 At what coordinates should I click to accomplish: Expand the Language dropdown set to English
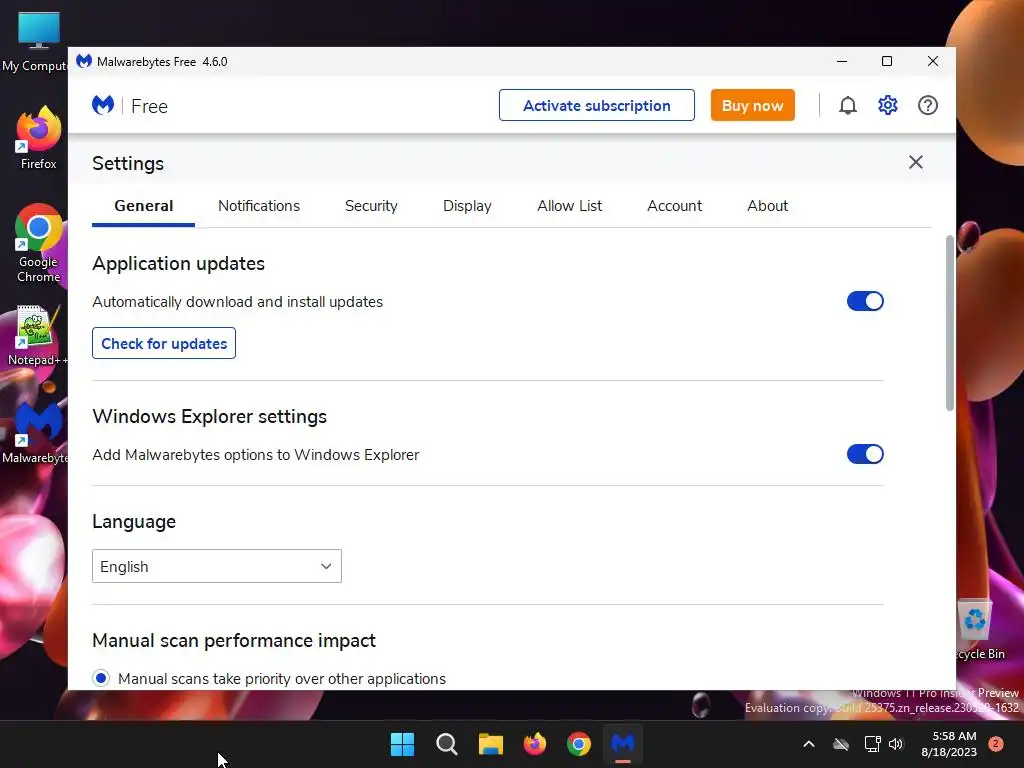tap(217, 566)
